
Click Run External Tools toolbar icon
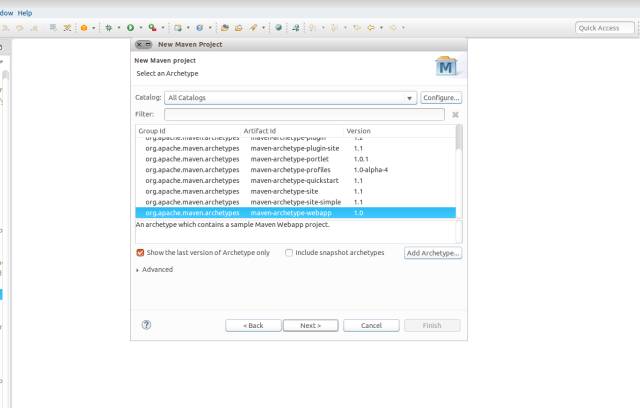[152, 28]
